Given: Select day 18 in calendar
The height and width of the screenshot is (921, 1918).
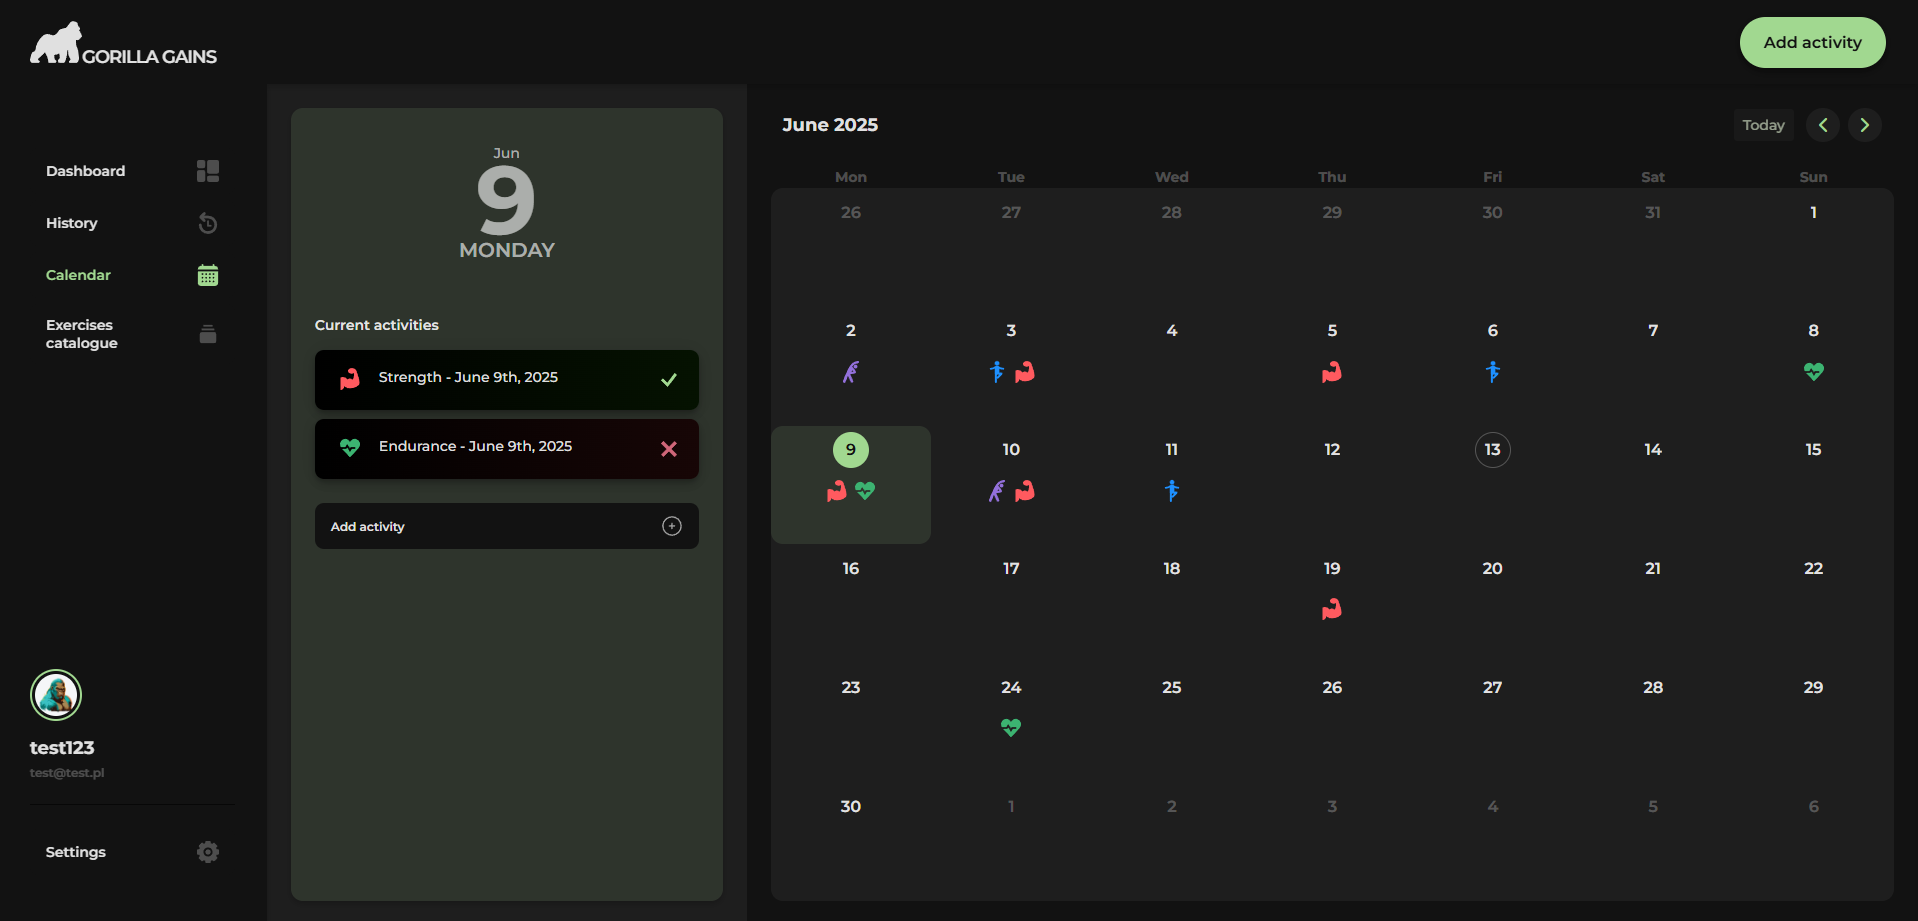Looking at the screenshot, I should (x=1172, y=569).
